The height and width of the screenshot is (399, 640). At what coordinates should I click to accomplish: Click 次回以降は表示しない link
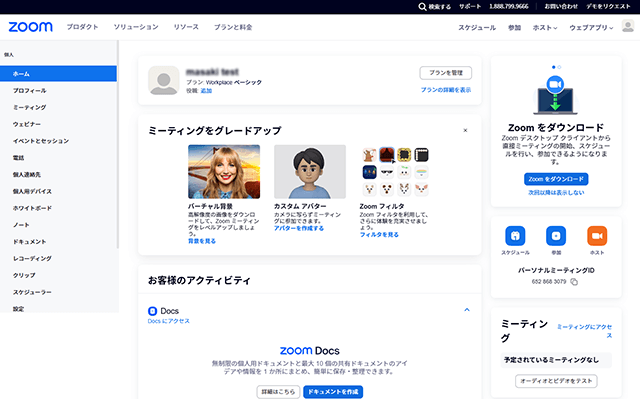click(556, 193)
